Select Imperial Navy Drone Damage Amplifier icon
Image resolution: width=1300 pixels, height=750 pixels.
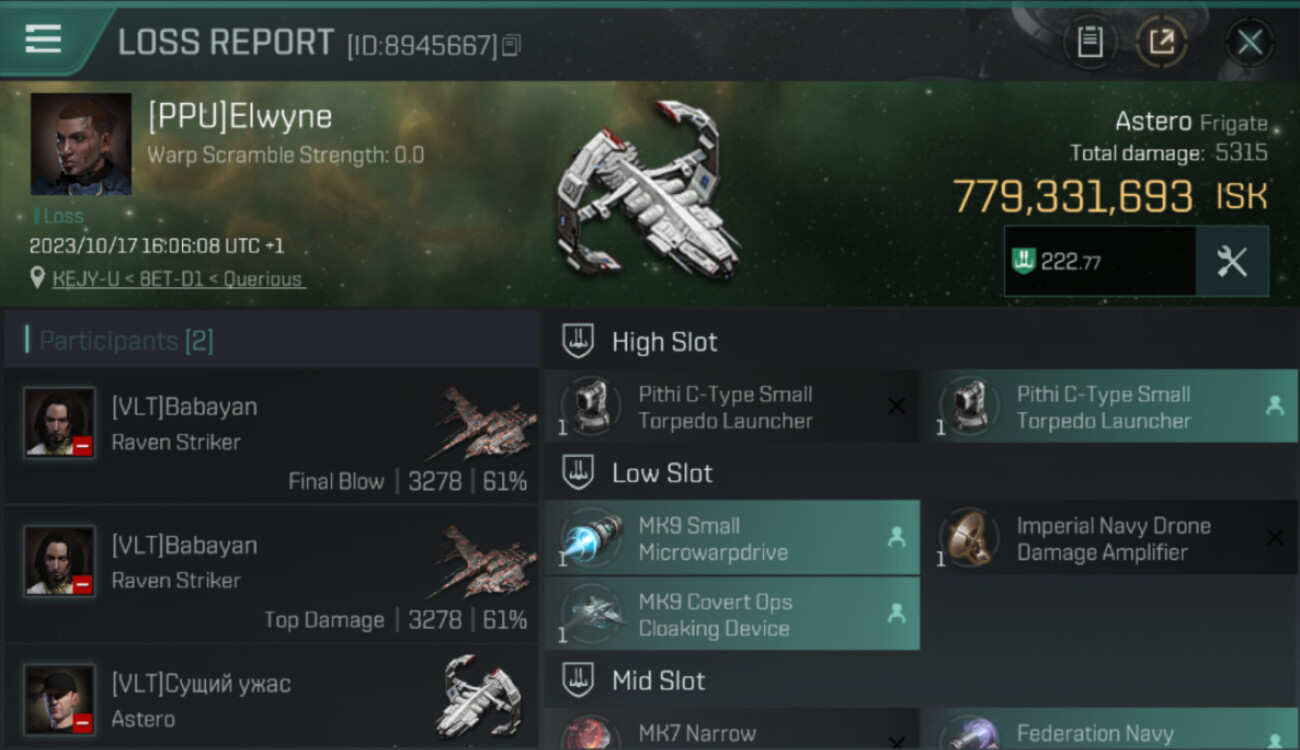coord(970,538)
